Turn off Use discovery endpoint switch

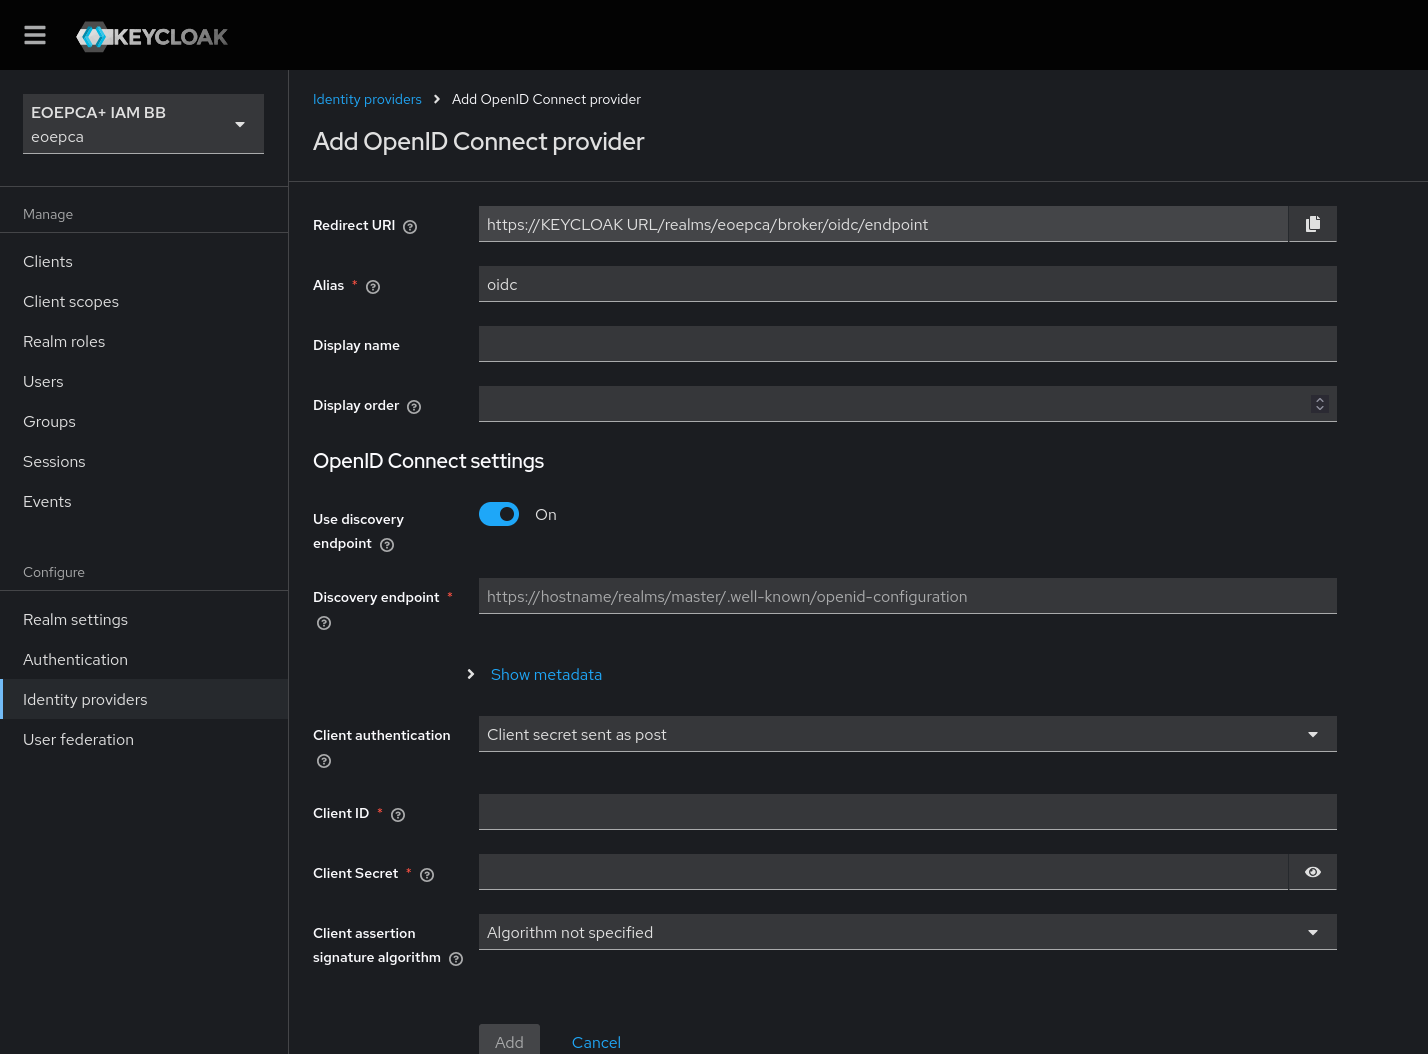499,514
